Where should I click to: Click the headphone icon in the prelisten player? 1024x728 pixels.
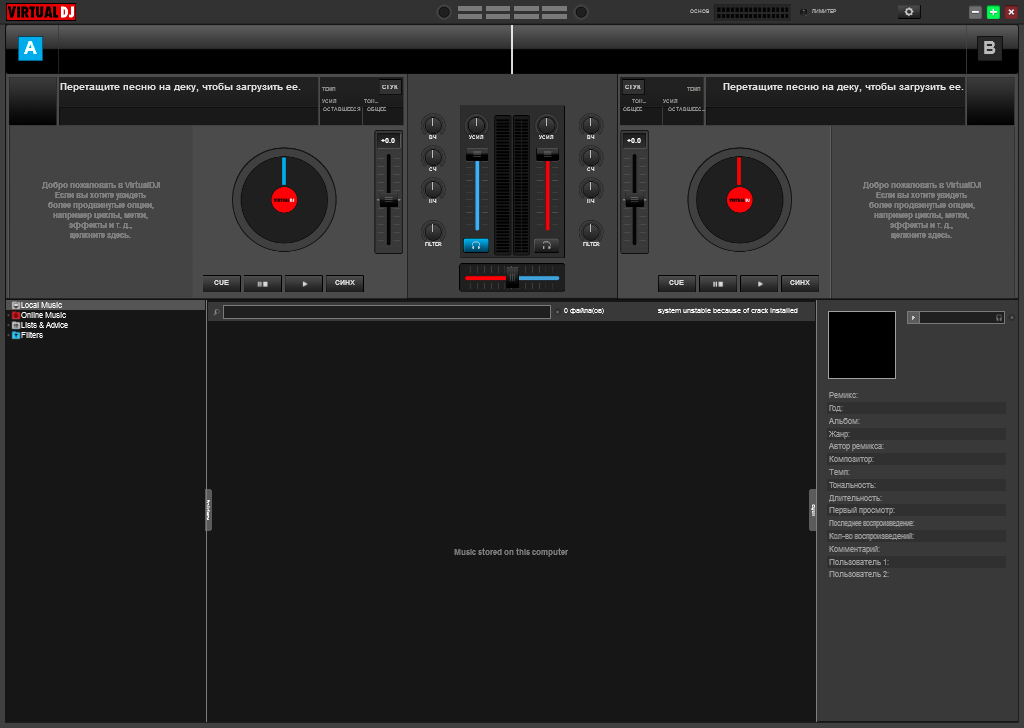pos(998,317)
